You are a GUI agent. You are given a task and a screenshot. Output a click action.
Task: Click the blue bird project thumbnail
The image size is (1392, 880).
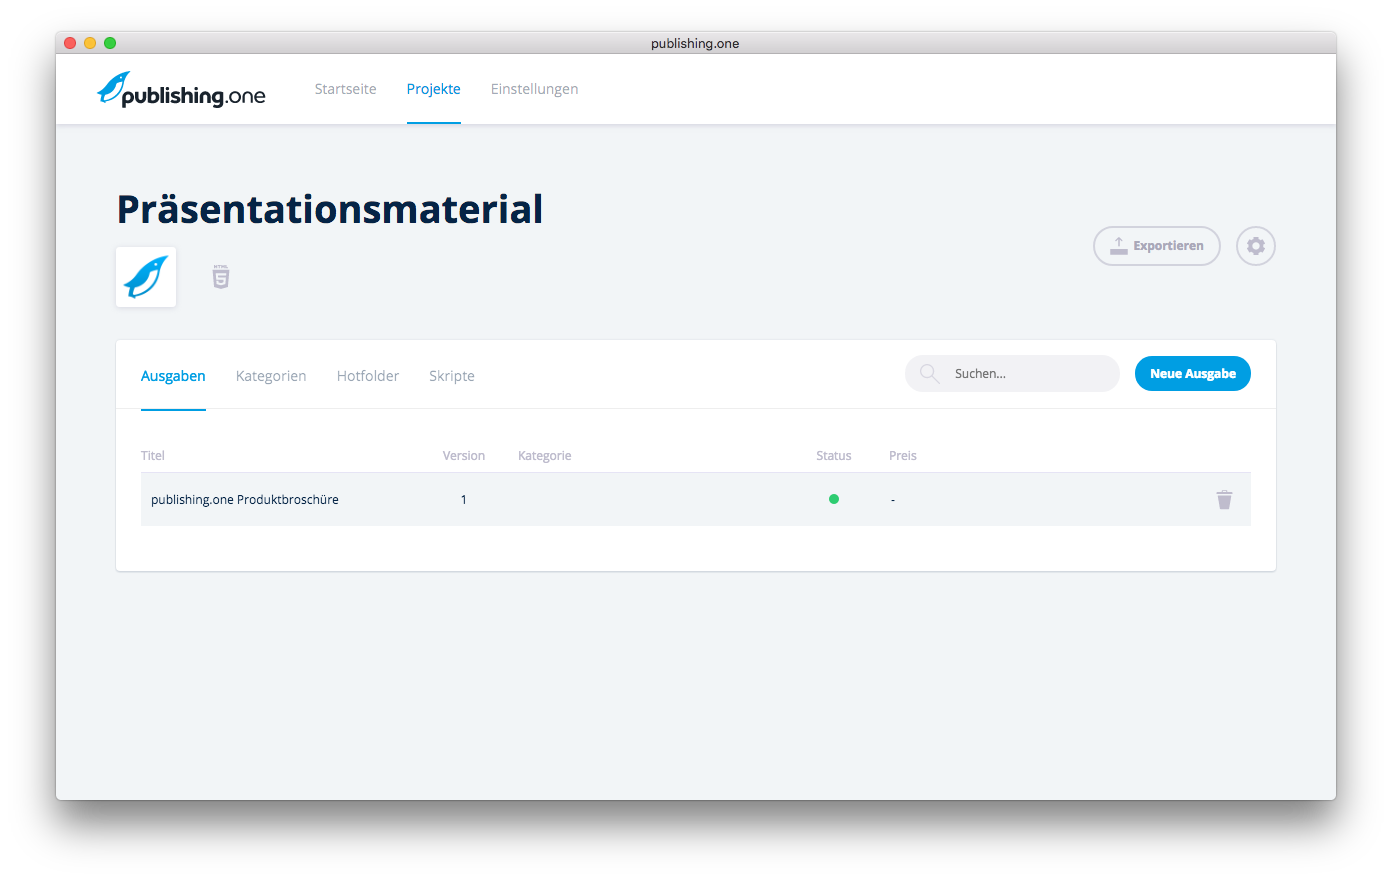coord(146,277)
